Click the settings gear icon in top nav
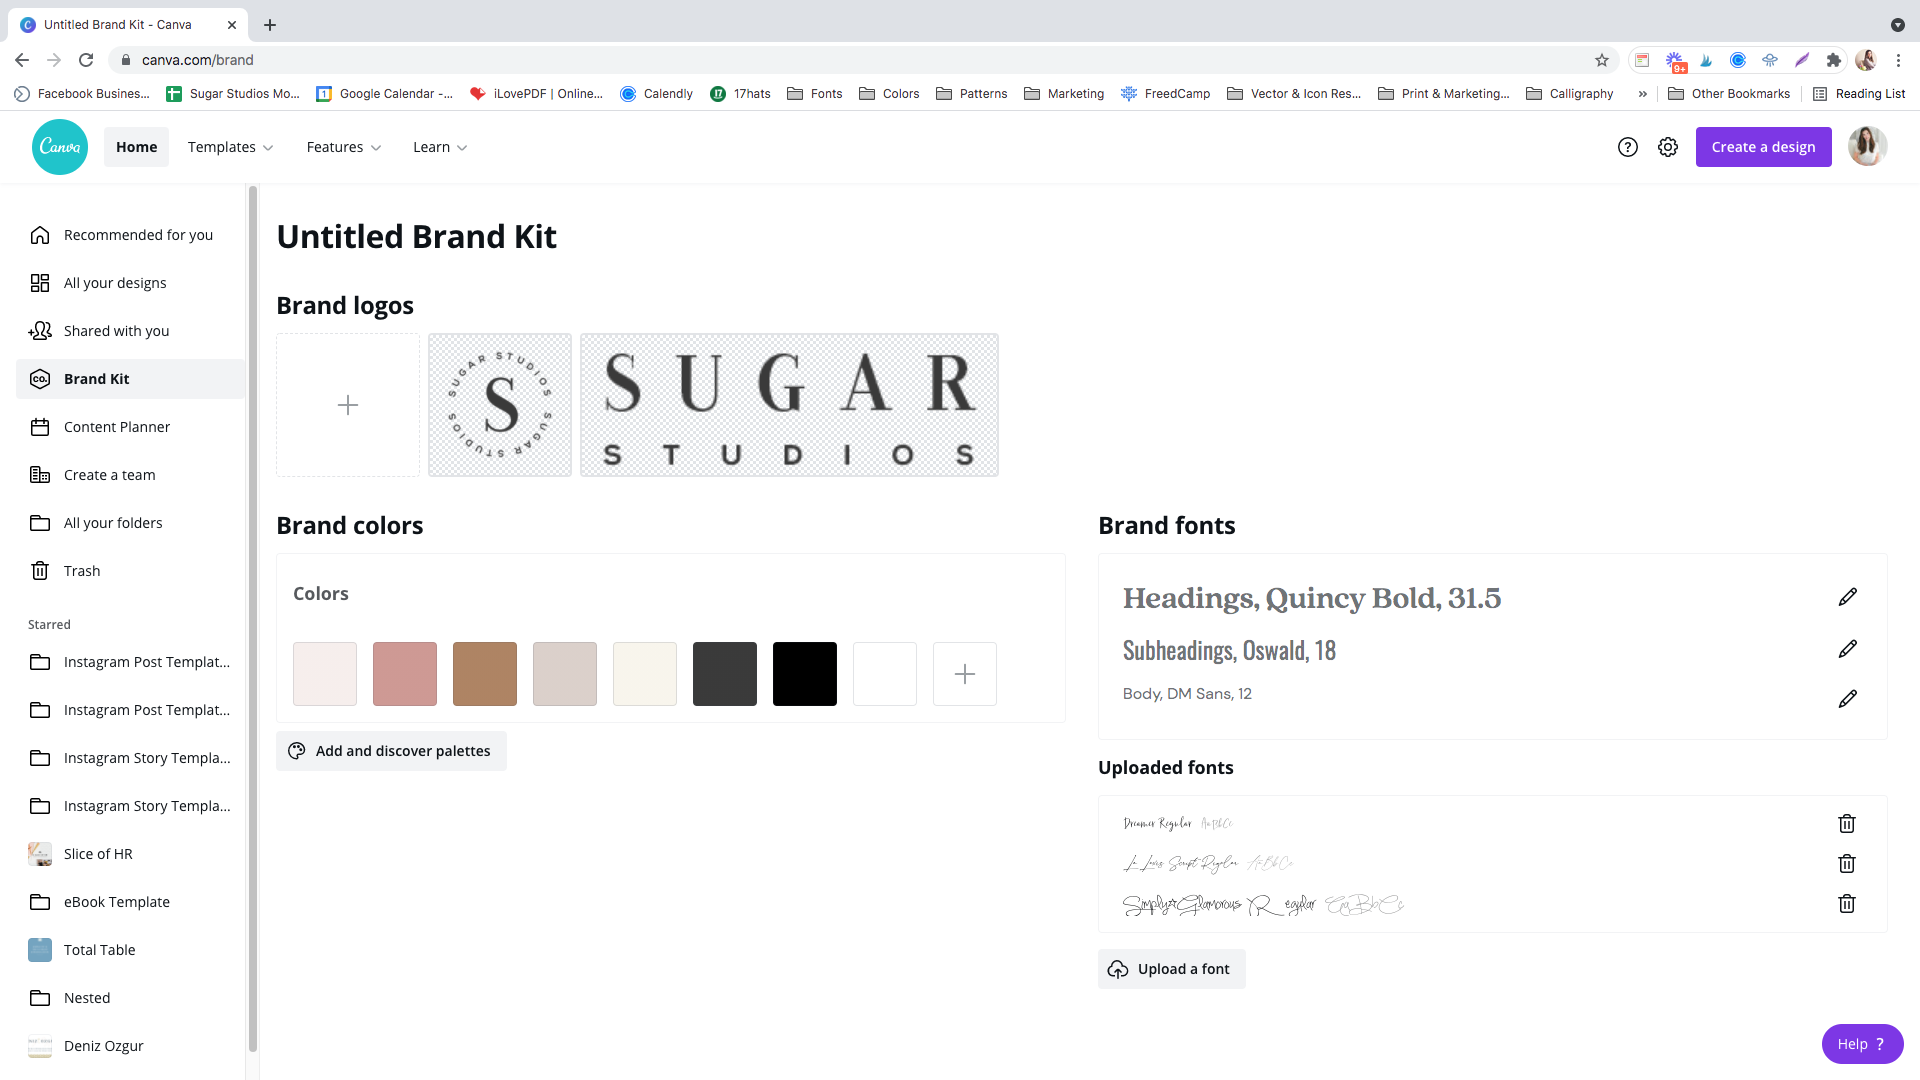Viewport: 1920px width, 1080px height. pyautogui.click(x=1668, y=146)
